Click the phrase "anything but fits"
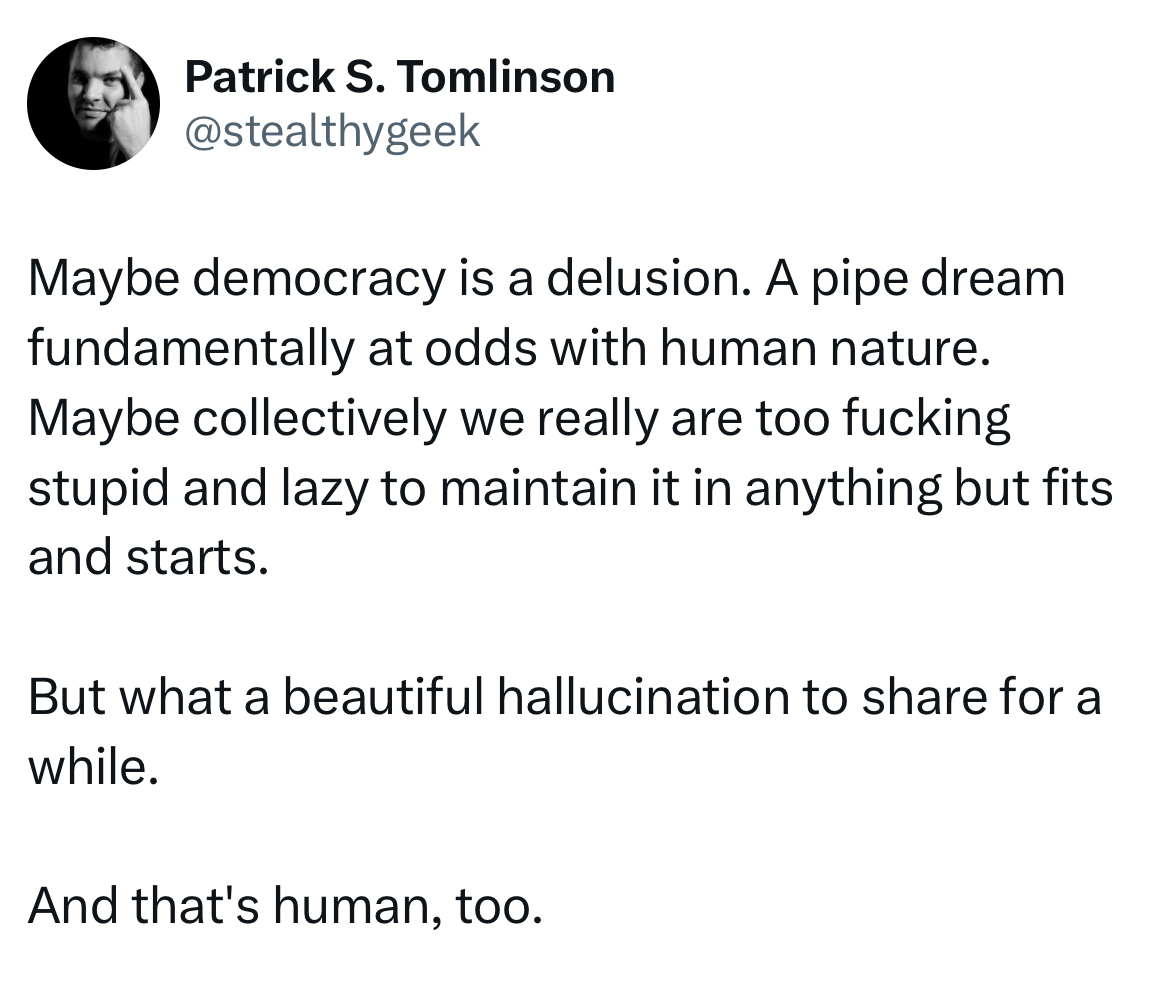 tap(929, 489)
